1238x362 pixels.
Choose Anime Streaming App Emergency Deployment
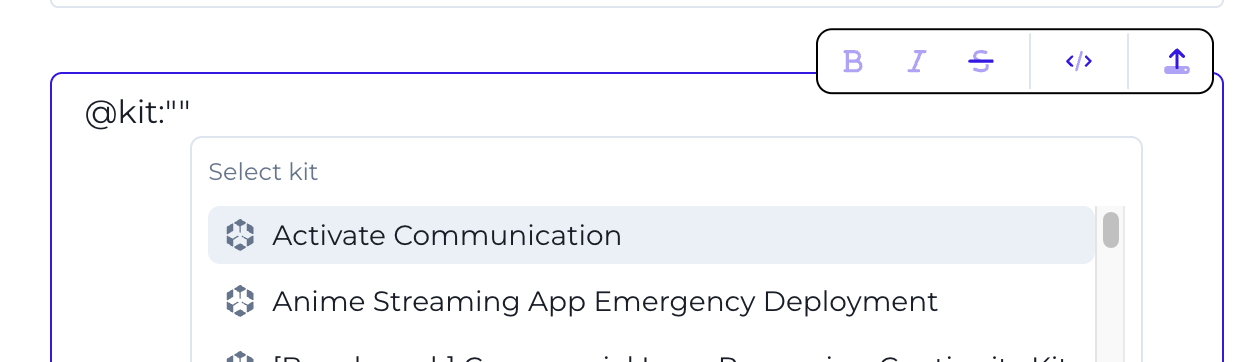coord(651,301)
